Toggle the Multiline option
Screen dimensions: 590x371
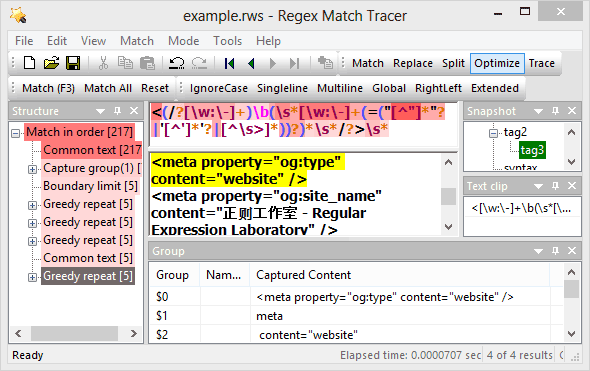pos(340,88)
